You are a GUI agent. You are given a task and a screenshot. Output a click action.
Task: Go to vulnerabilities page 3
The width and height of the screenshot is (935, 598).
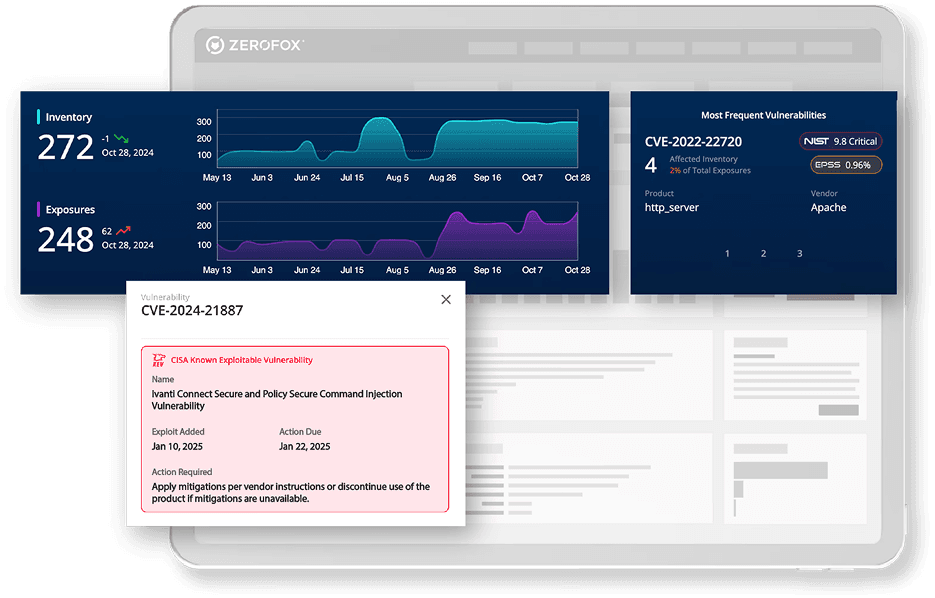tap(800, 253)
